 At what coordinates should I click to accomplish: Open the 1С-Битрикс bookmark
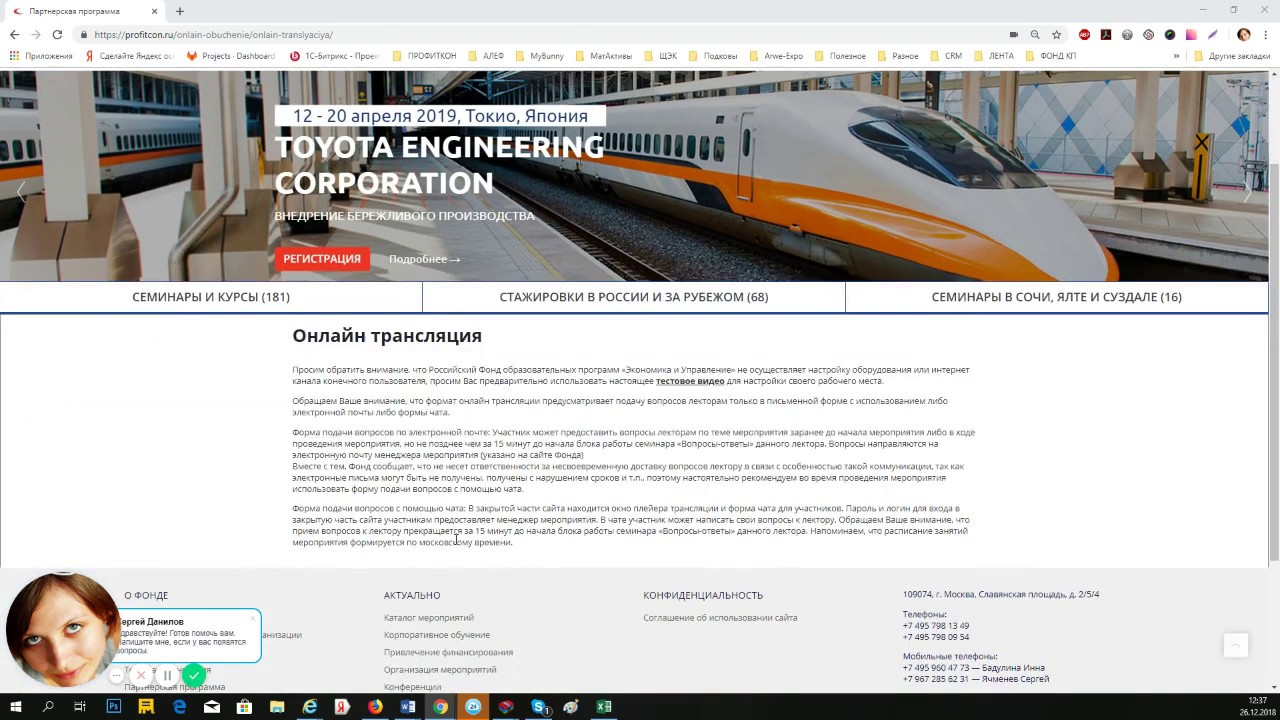click(x=334, y=56)
